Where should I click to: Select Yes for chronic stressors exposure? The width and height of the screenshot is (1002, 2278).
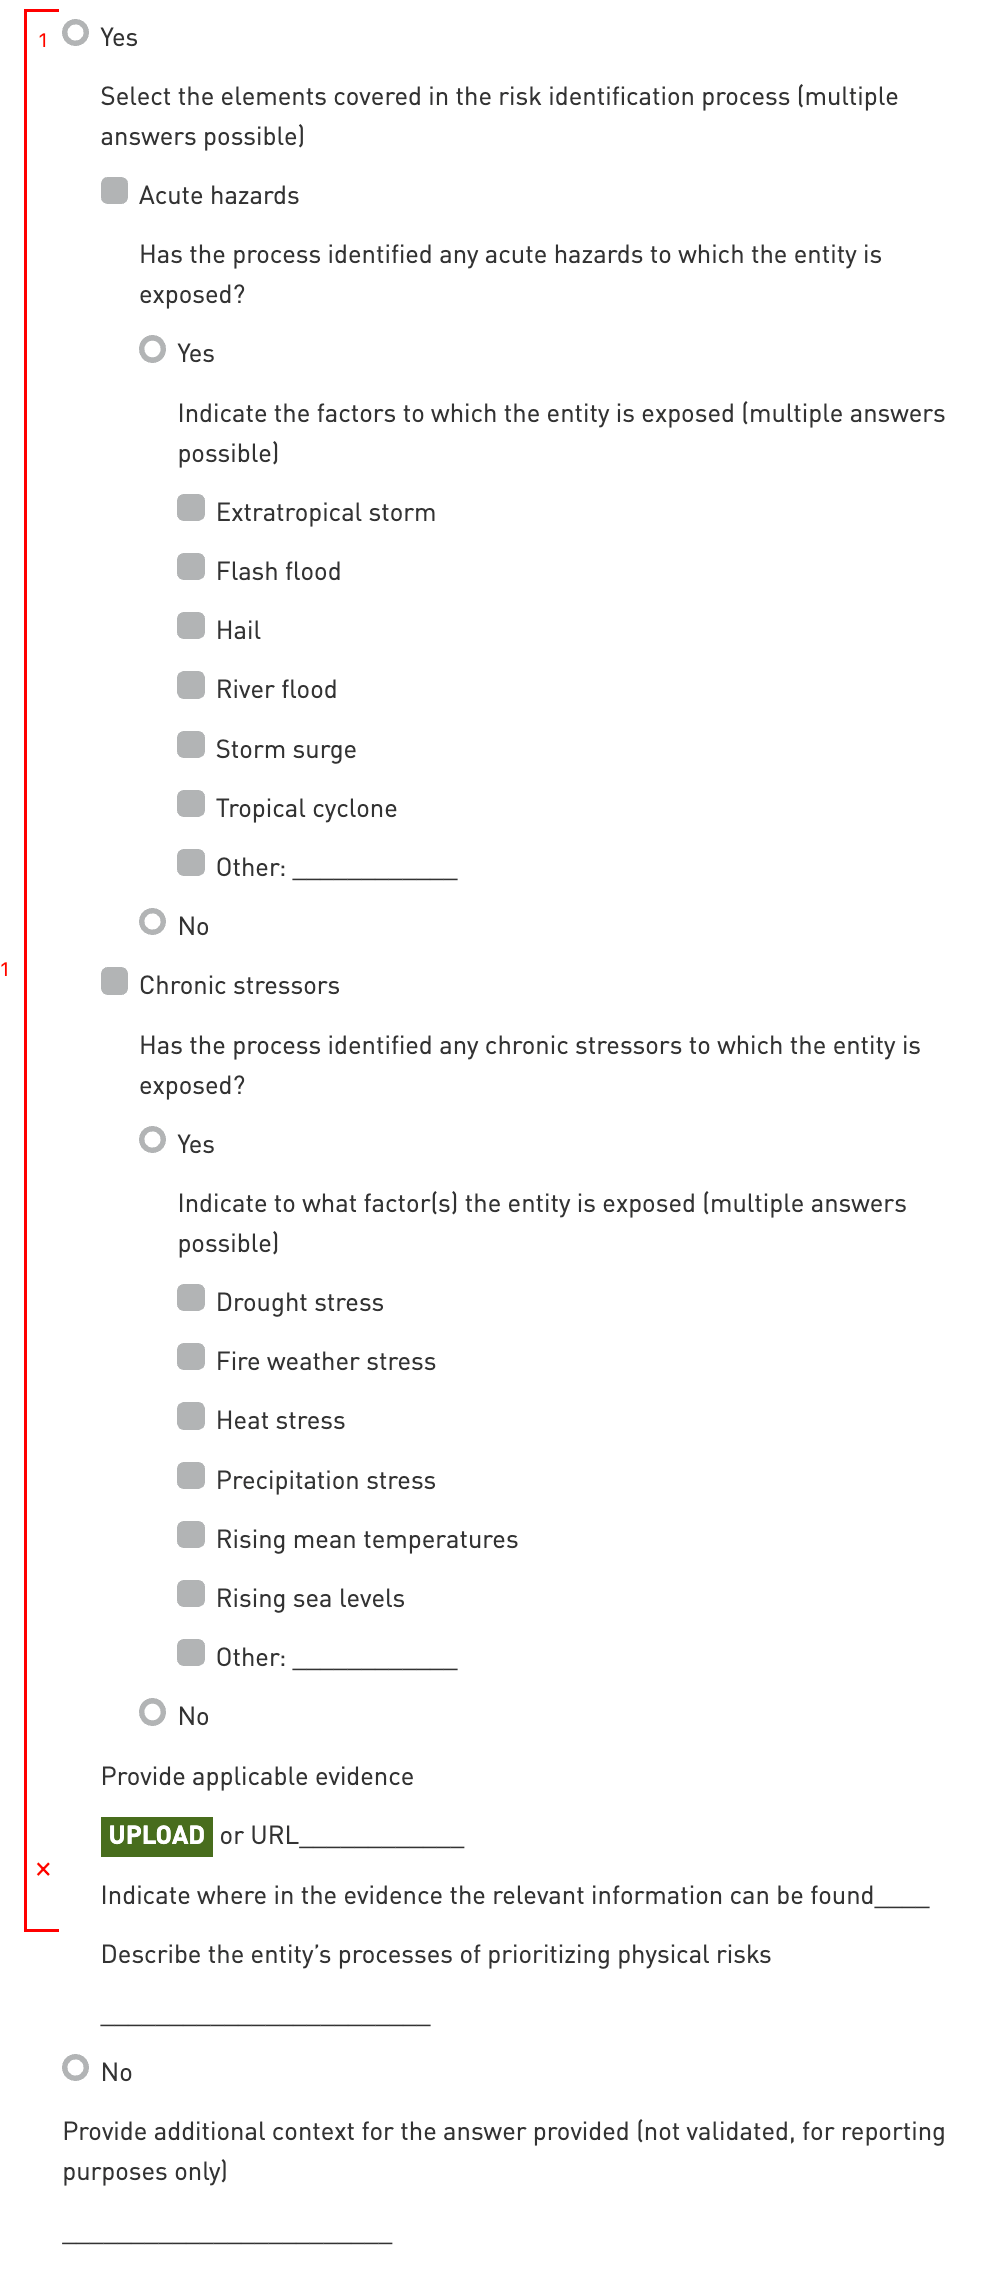tap(153, 1140)
